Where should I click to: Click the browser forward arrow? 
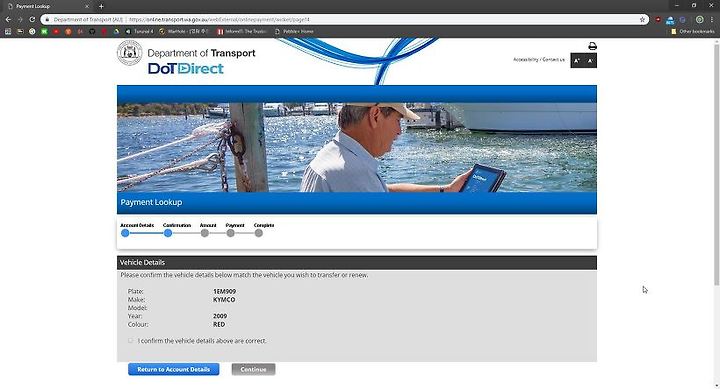pyautogui.click(x=20, y=19)
